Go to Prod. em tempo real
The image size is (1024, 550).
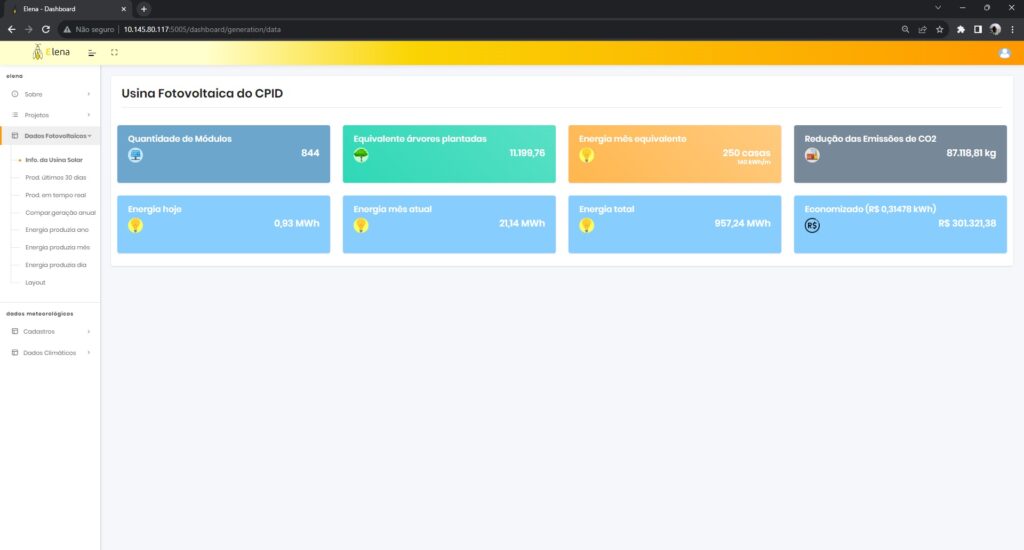[x=55, y=195]
